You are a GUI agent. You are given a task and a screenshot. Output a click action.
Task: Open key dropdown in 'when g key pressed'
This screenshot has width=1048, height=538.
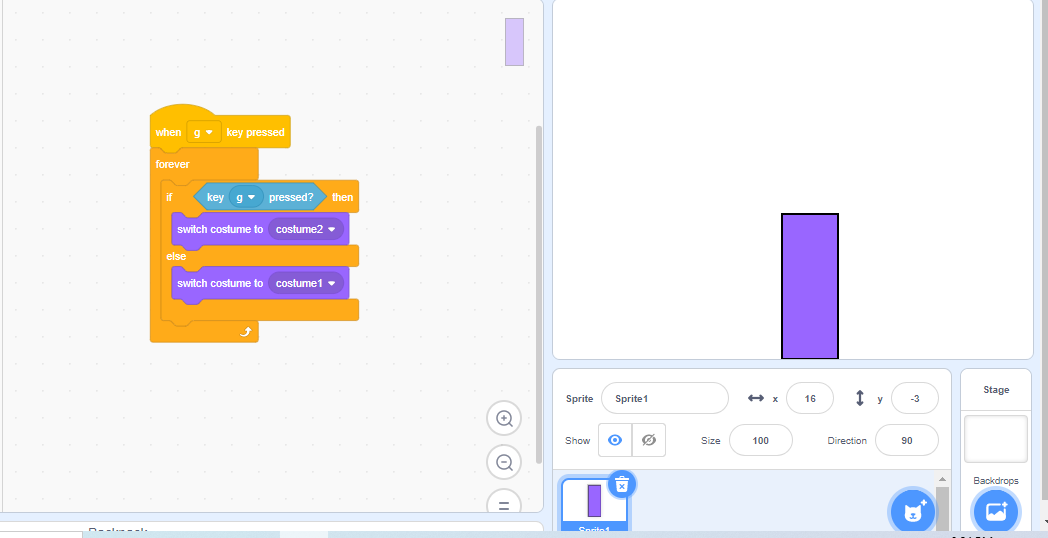pos(203,132)
